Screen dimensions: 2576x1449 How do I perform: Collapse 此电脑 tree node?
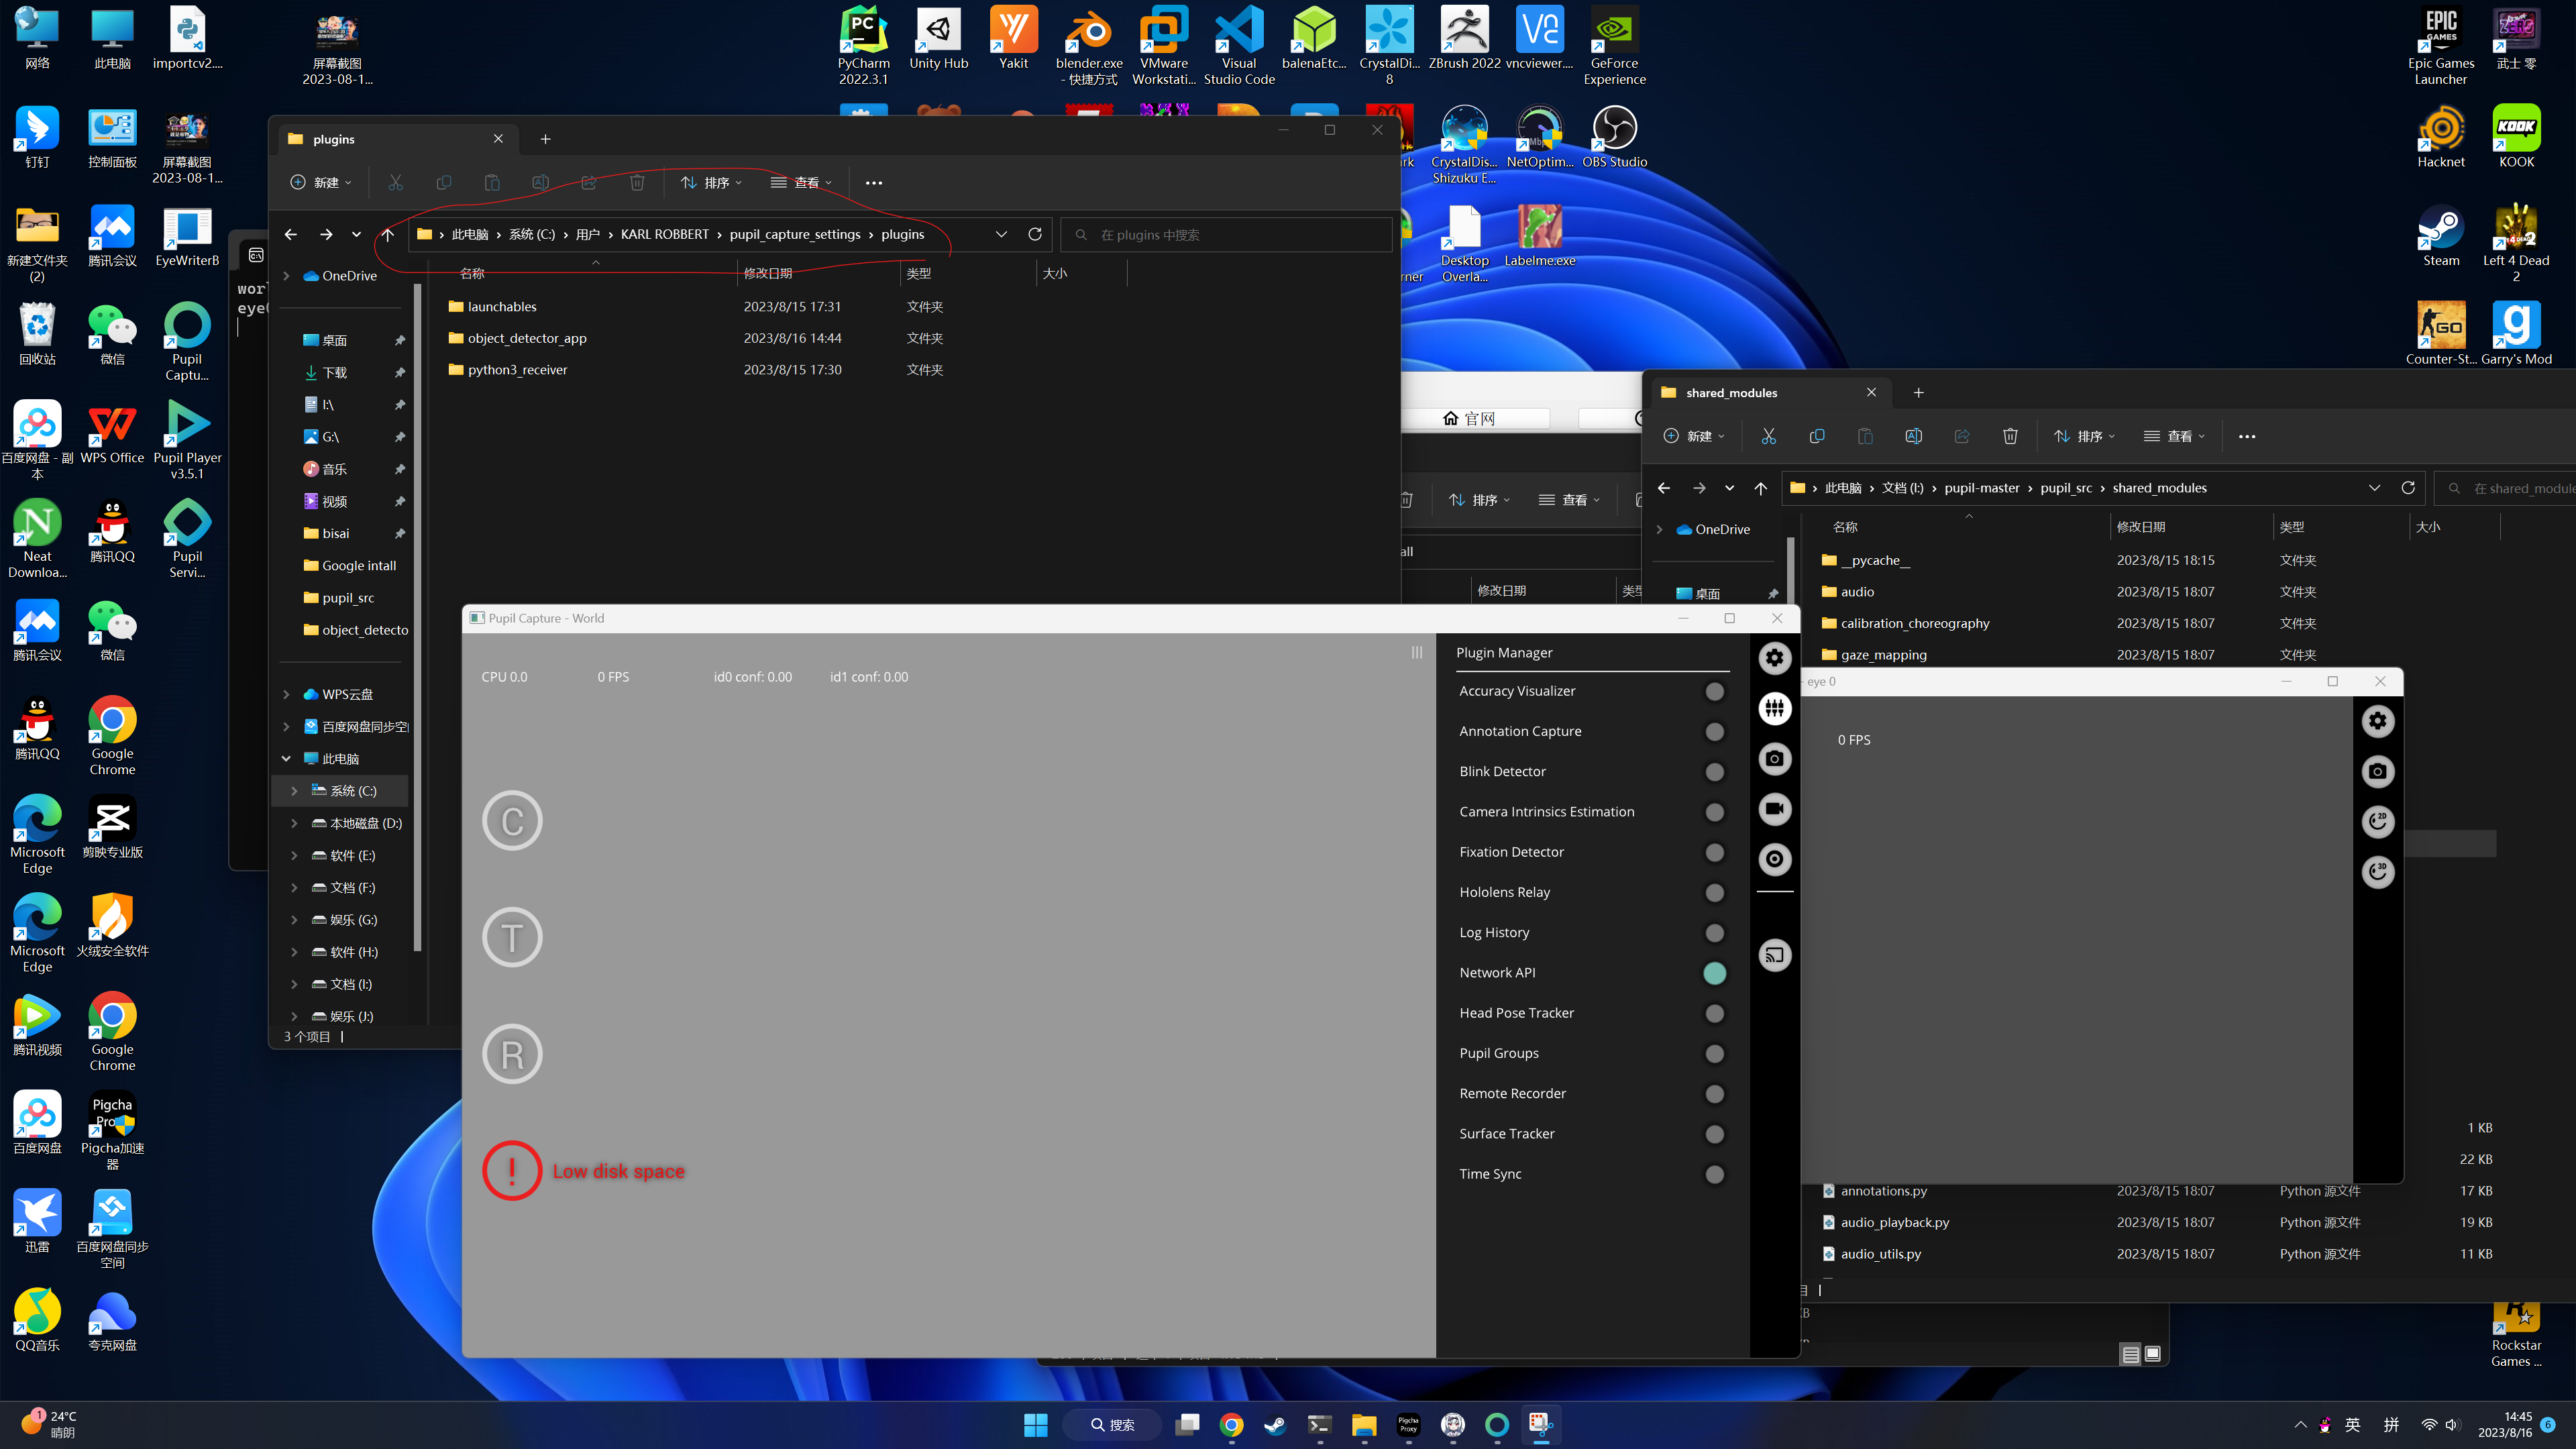tap(286, 759)
